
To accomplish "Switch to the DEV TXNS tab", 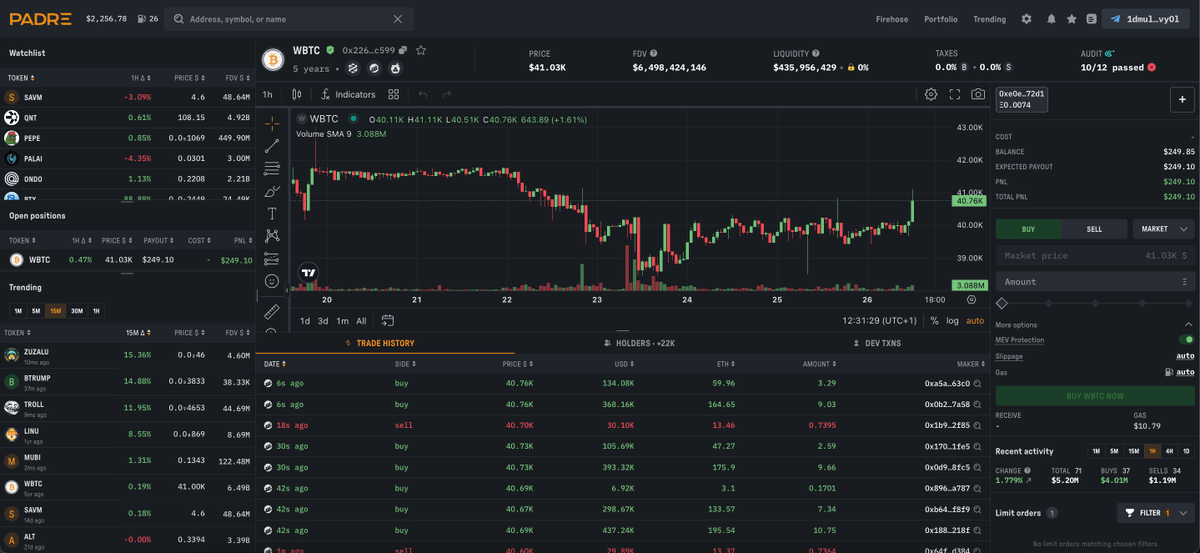I will coord(877,343).
